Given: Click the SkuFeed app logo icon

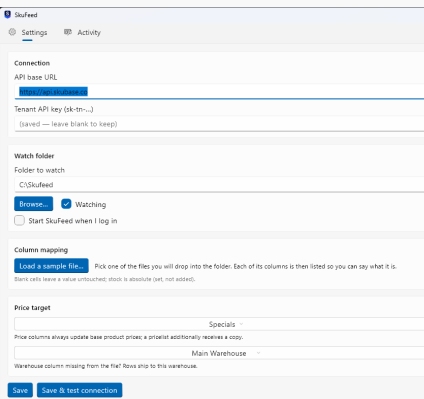Looking at the screenshot, I should (x=7, y=15).
